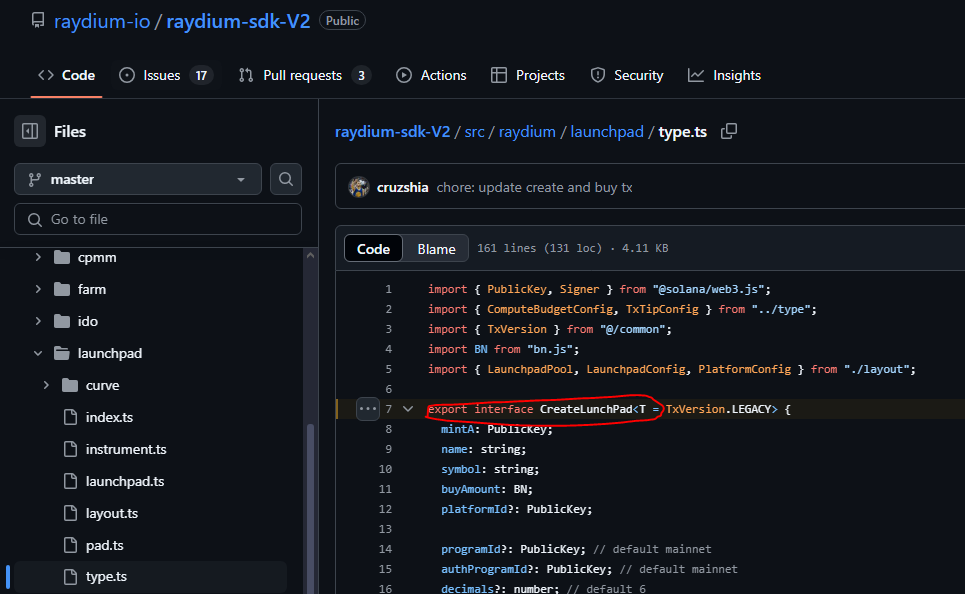
Task: Open the line 7 ellipsis actions button
Action: click(367, 409)
